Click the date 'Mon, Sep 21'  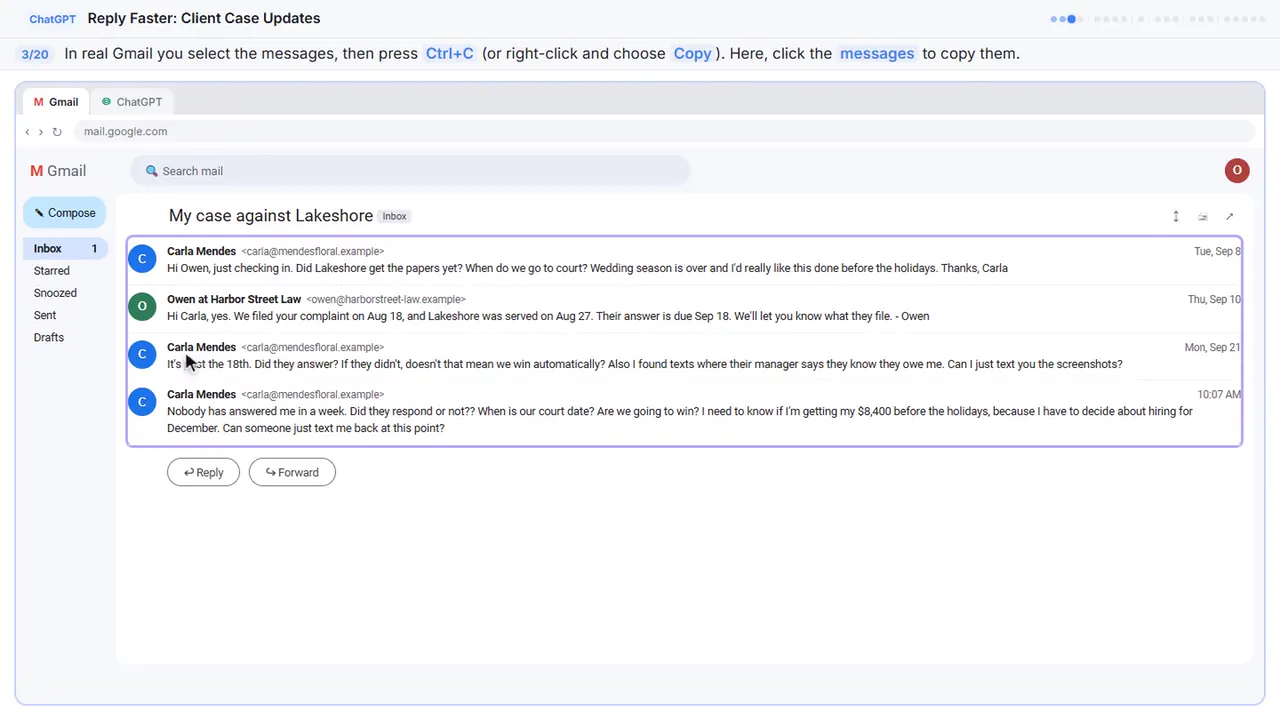(x=1213, y=348)
